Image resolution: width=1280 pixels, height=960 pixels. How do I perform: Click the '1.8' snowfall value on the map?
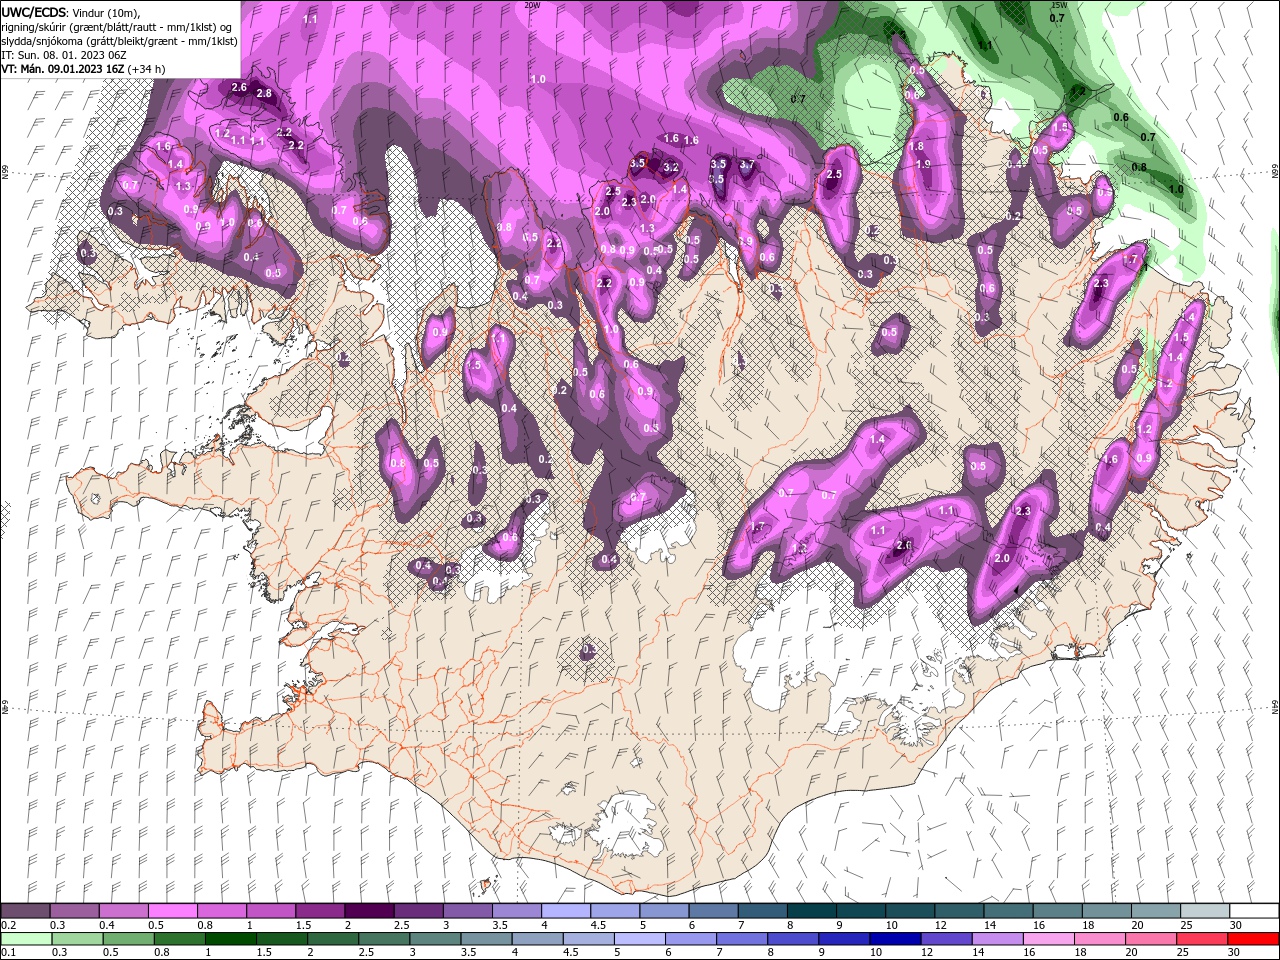pyautogui.click(x=917, y=146)
